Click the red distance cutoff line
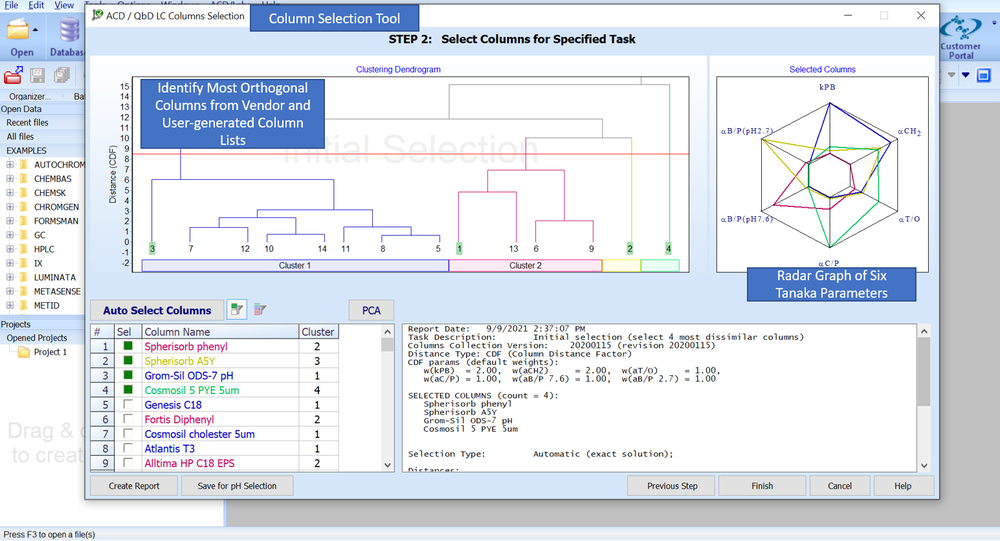1000x541 pixels. pos(411,154)
